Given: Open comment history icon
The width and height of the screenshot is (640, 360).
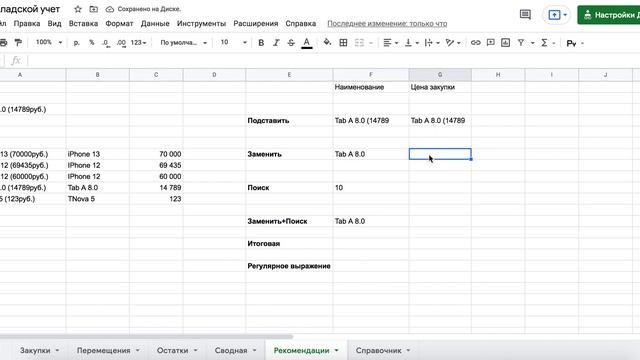Looking at the screenshot, I should point(525,15).
